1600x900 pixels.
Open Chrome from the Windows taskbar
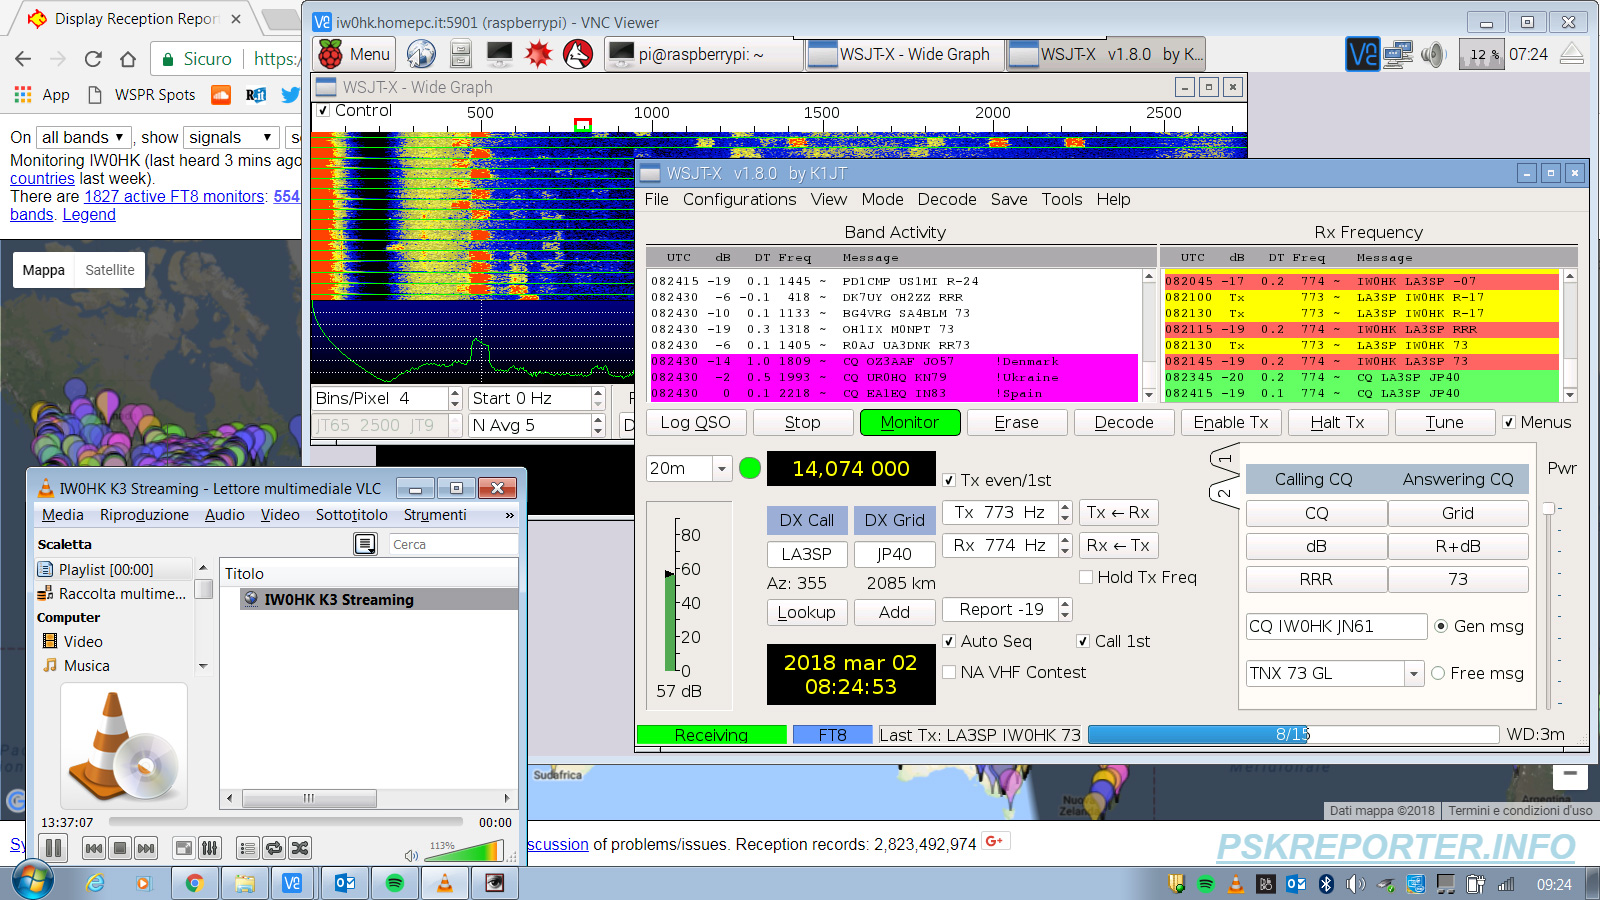coord(194,883)
